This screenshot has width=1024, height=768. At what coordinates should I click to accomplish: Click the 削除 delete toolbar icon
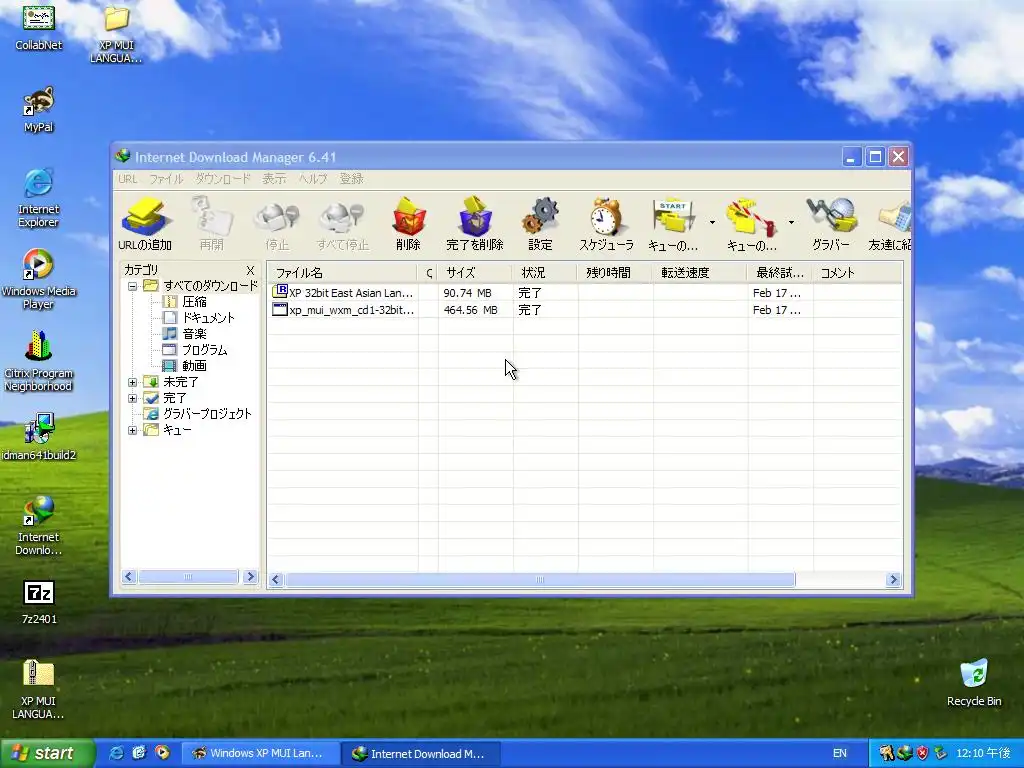(x=408, y=223)
